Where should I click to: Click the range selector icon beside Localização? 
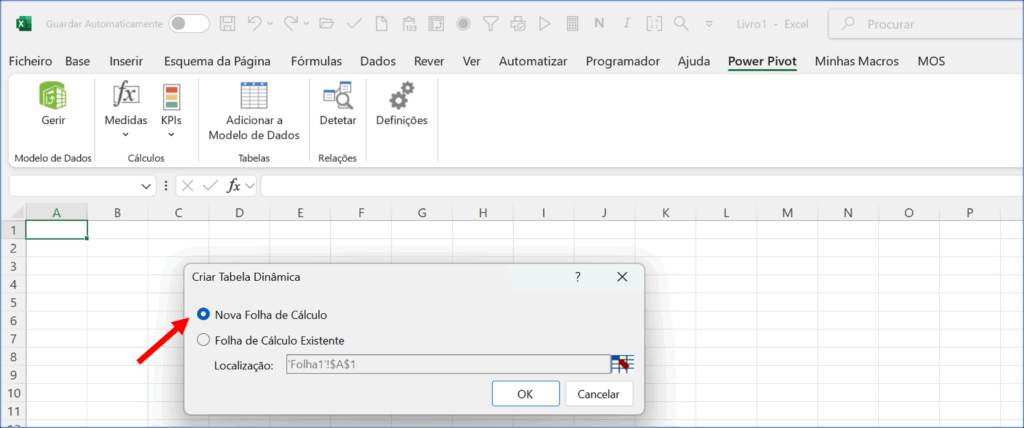click(x=622, y=365)
